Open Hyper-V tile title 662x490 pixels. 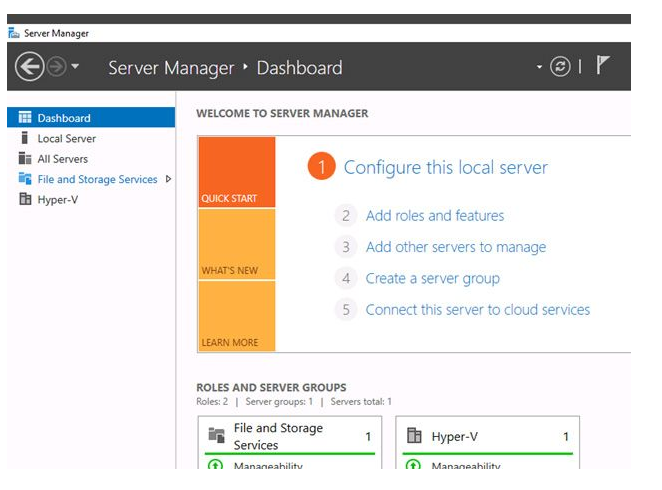point(455,437)
